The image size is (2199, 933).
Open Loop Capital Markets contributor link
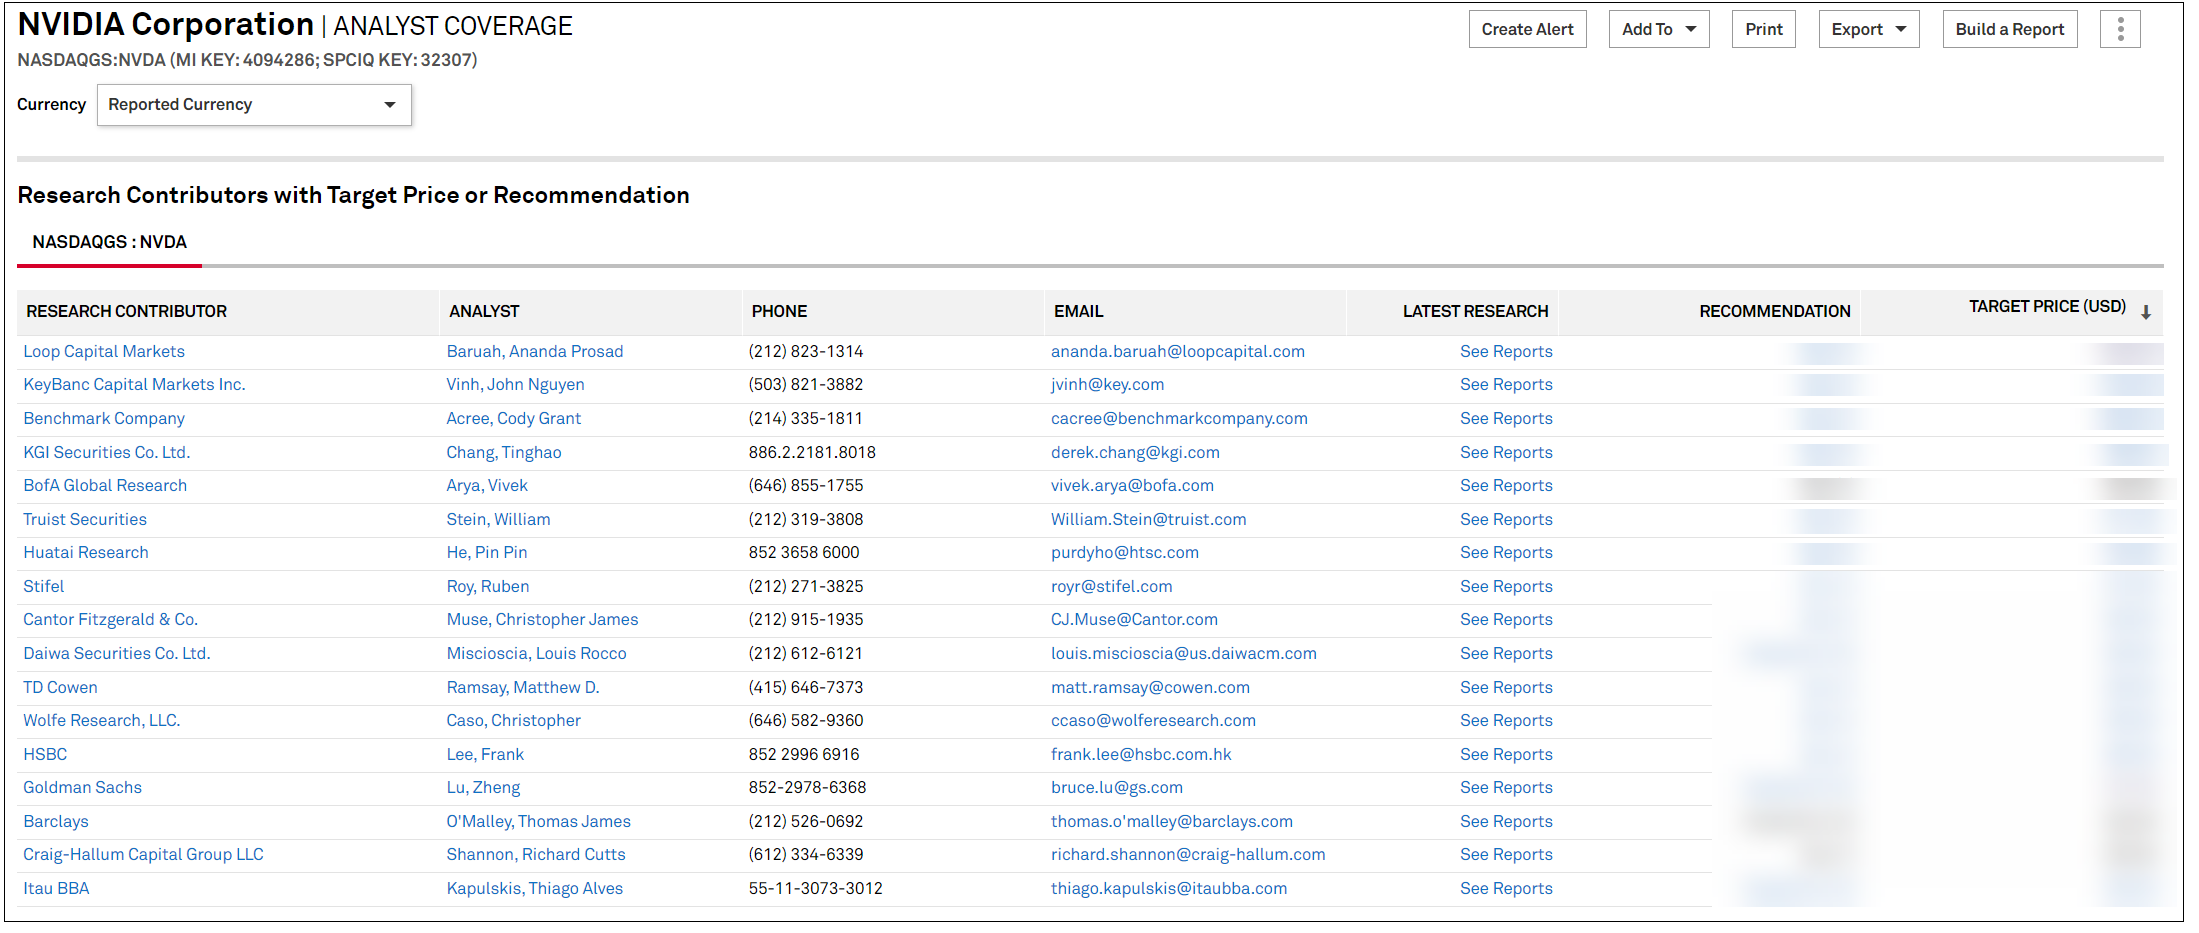tap(104, 352)
